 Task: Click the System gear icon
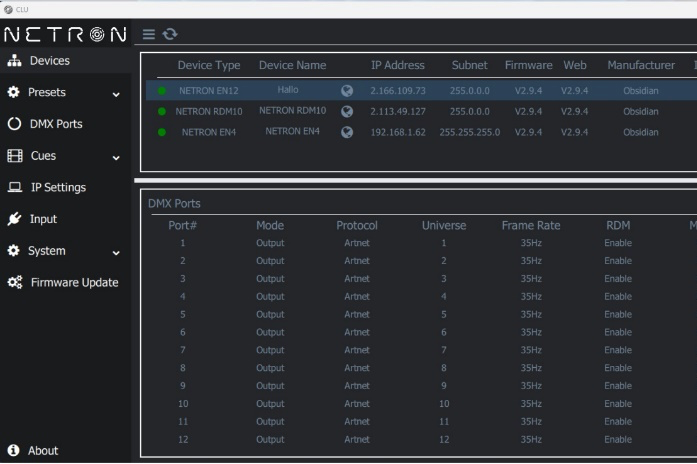pyautogui.click(x=14, y=251)
